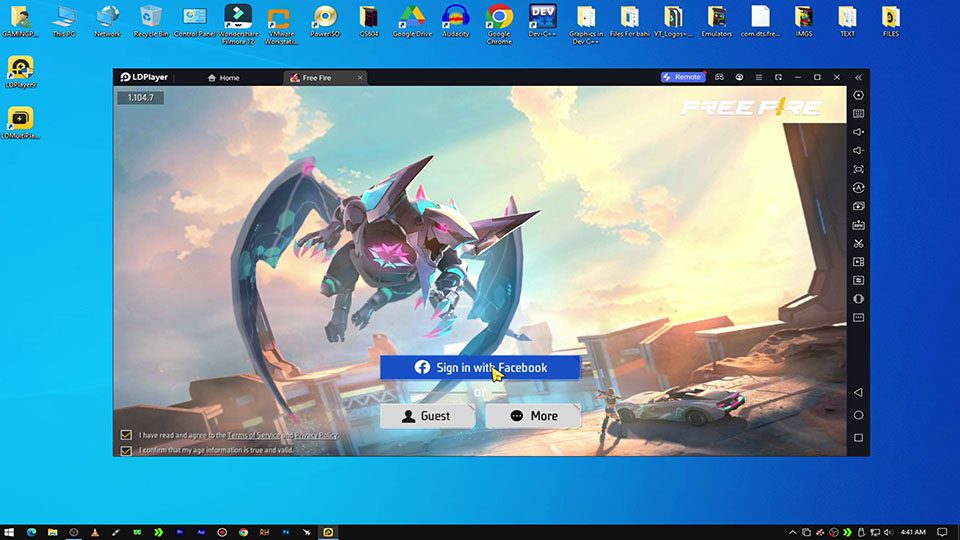Click the volume up icon in sidebar
This screenshot has height=540, width=960.
tap(858, 132)
